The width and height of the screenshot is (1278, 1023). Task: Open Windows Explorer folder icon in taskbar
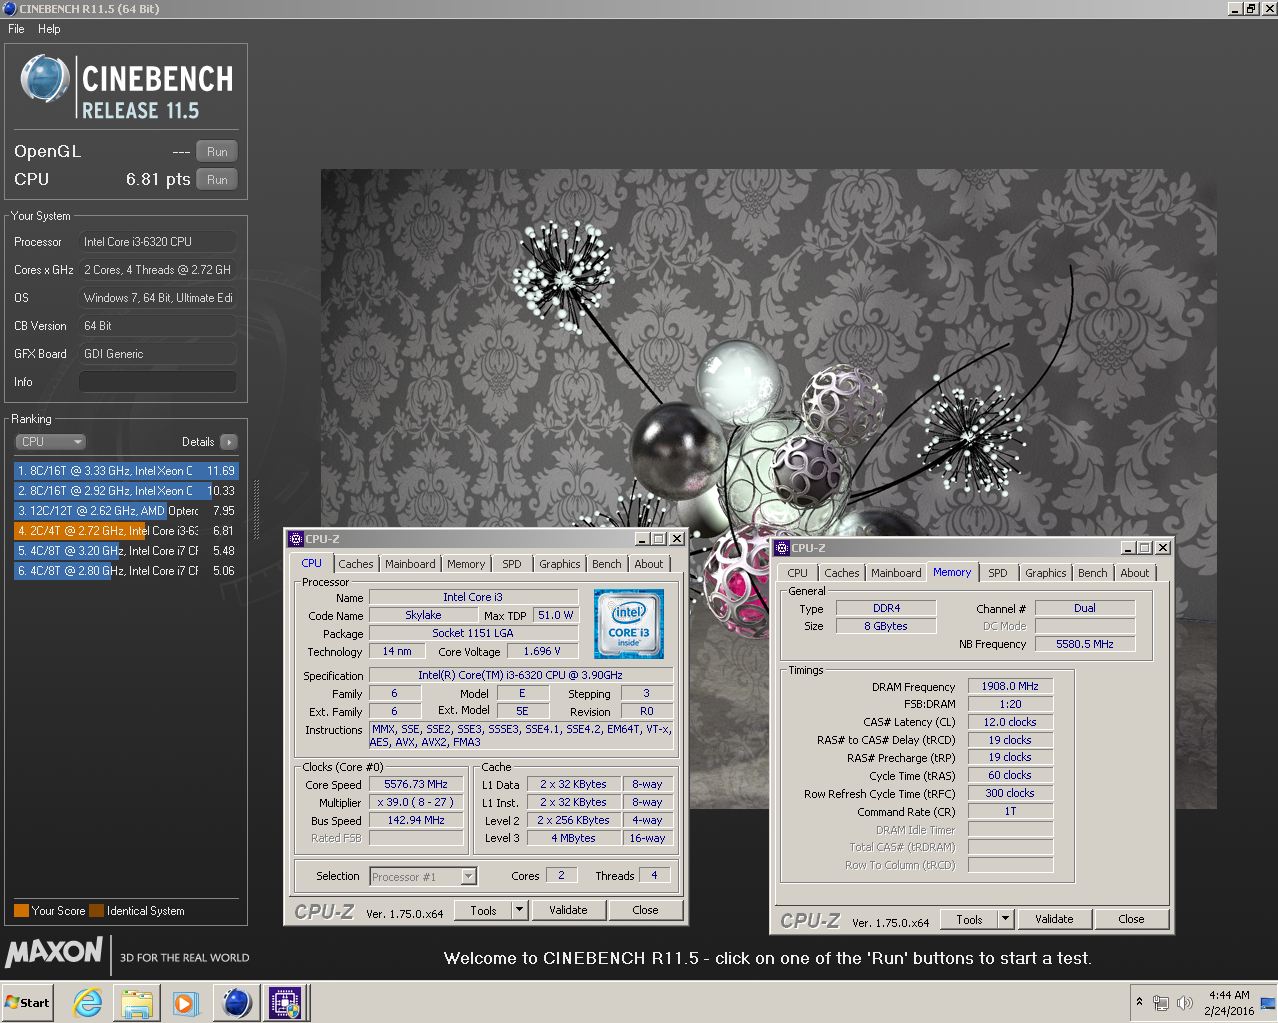coord(137,1003)
